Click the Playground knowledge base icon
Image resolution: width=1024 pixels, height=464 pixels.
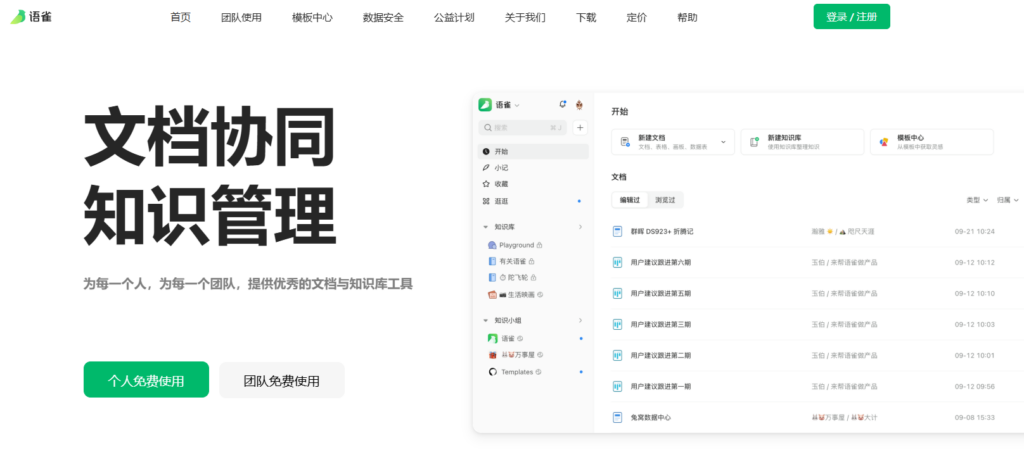(492, 245)
